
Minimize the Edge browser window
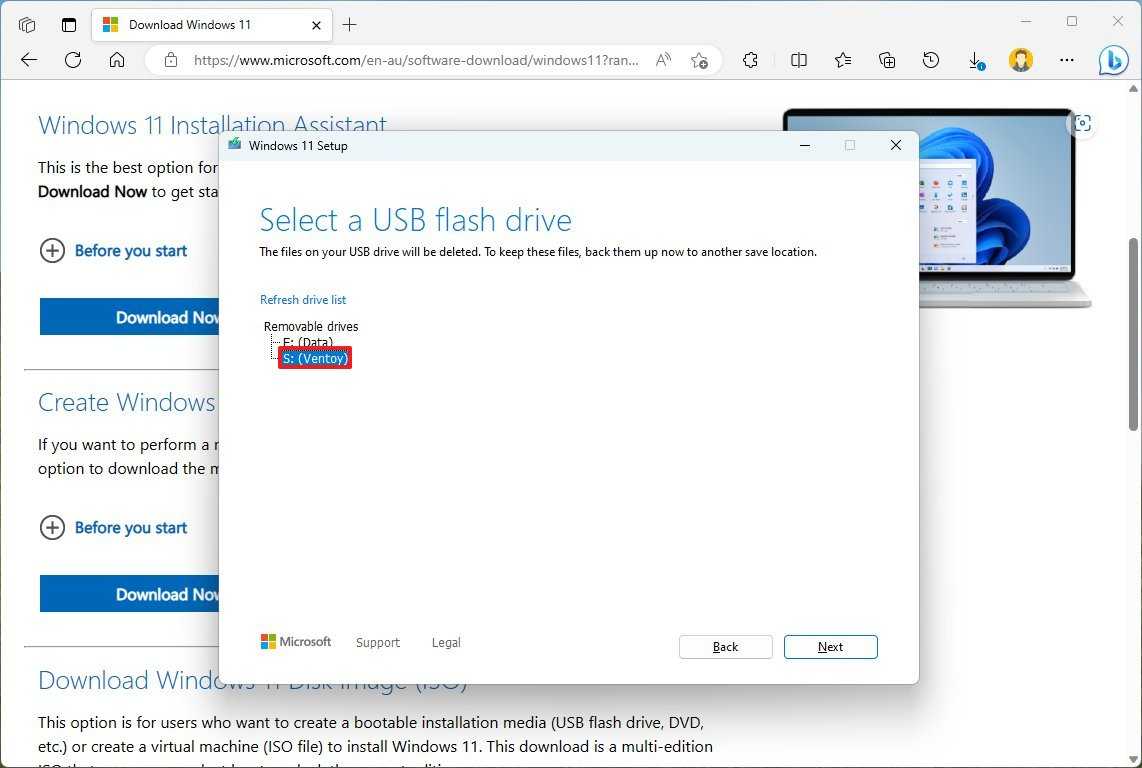click(1026, 22)
